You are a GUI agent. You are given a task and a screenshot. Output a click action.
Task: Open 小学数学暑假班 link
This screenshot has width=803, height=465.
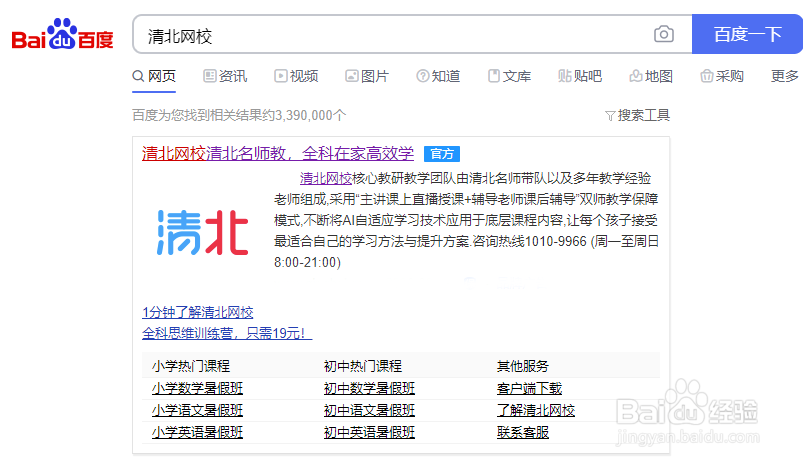(197, 388)
